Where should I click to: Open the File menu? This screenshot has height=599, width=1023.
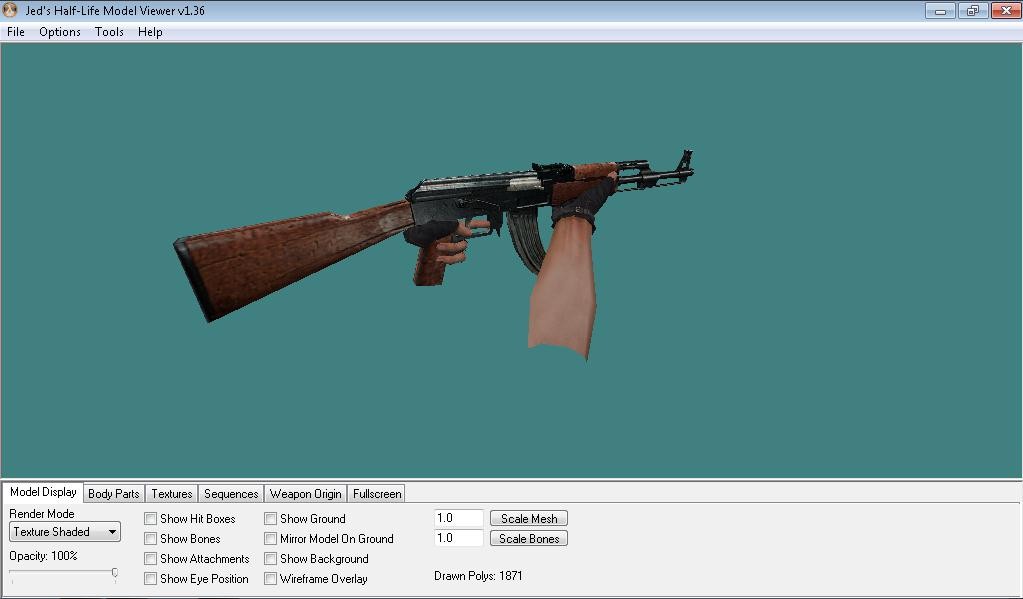point(16,32)
